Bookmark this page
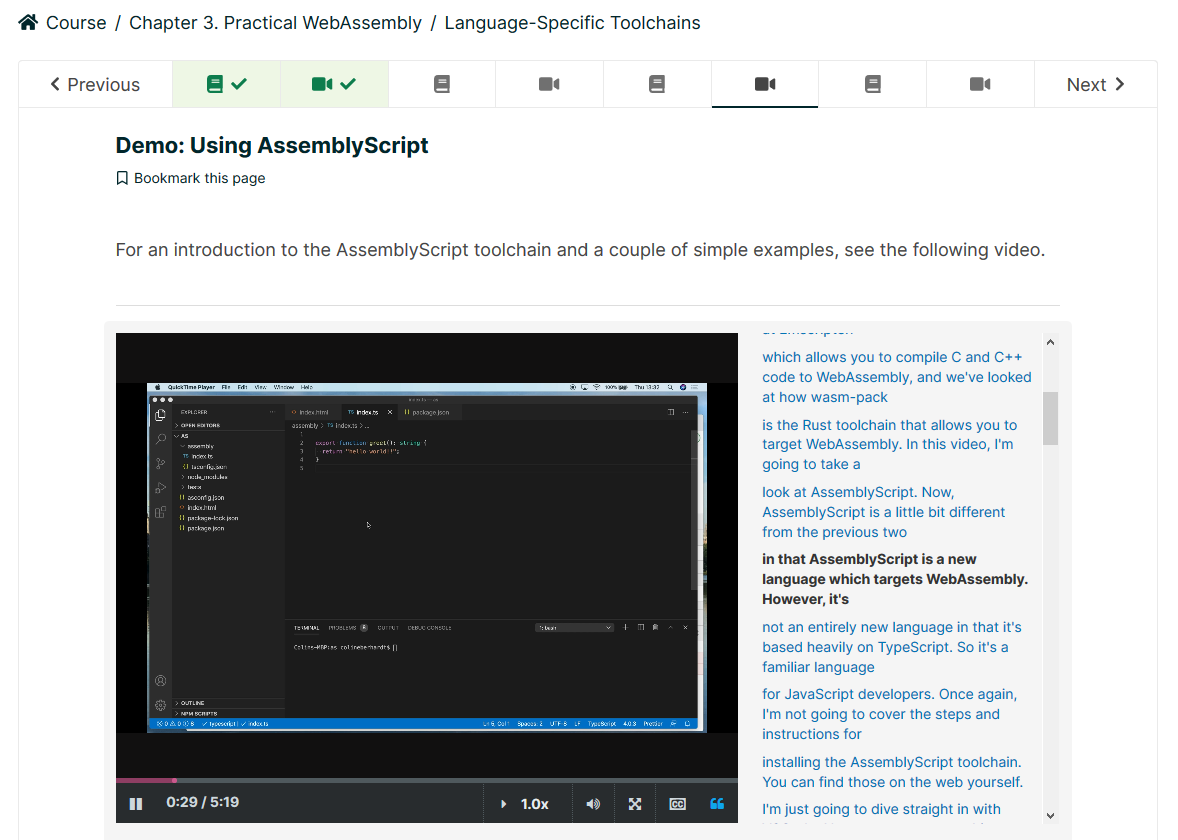 coord(191,178)
